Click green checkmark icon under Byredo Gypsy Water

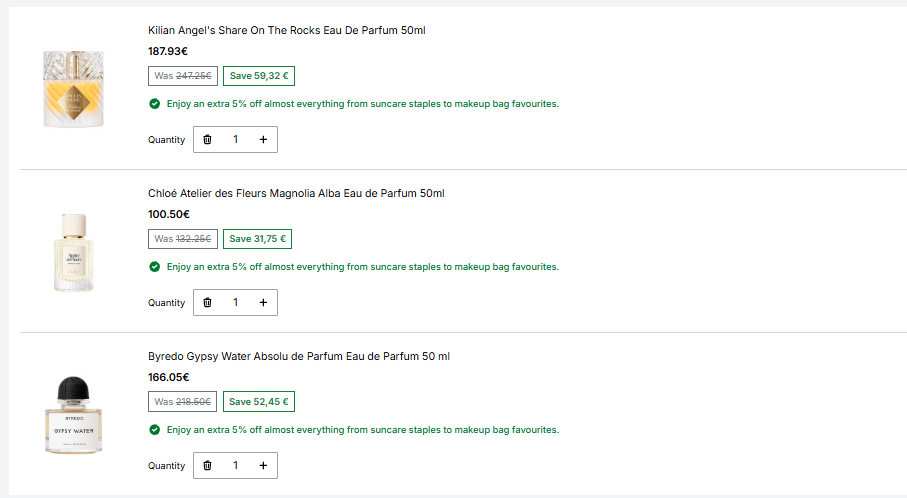click(154, 430)
